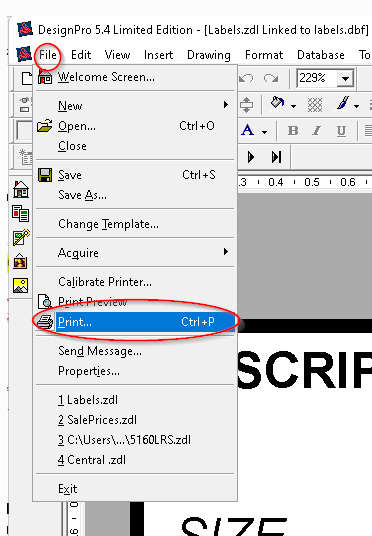Open recent file 2 SalePrices.zdl

[x=135, y=420]
